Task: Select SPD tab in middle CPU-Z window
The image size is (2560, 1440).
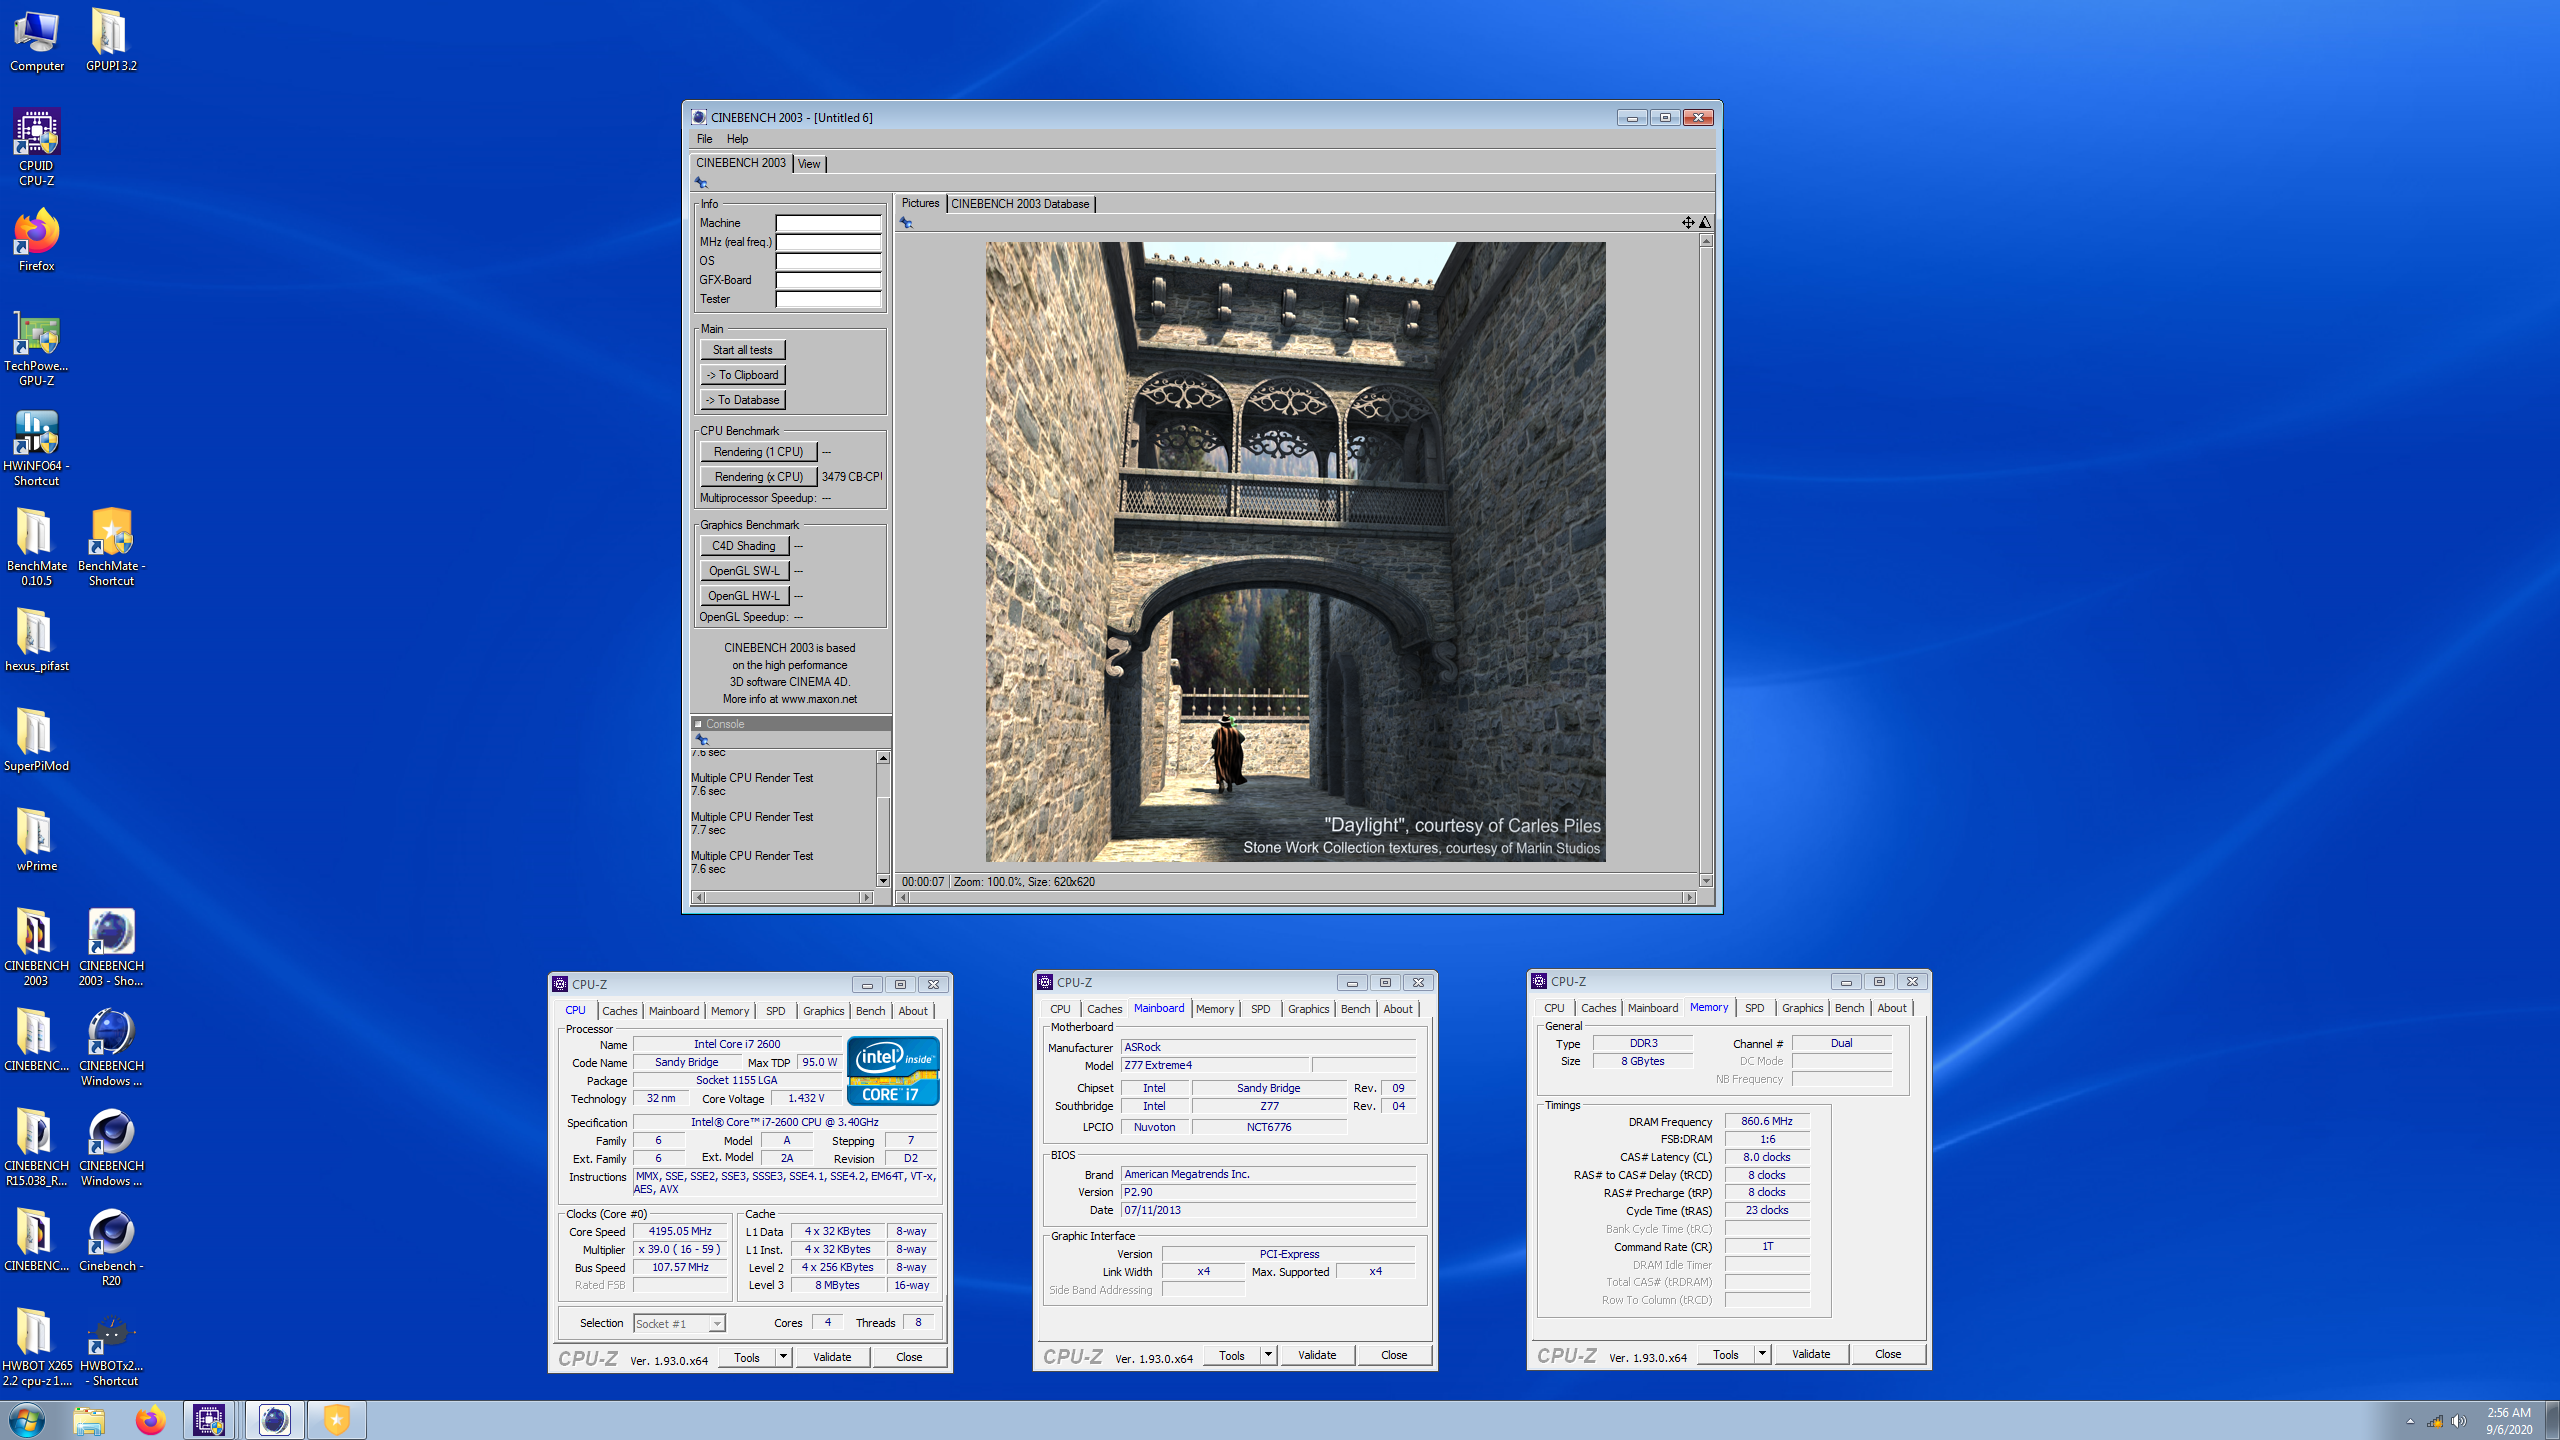Action: [1260, 1009]
